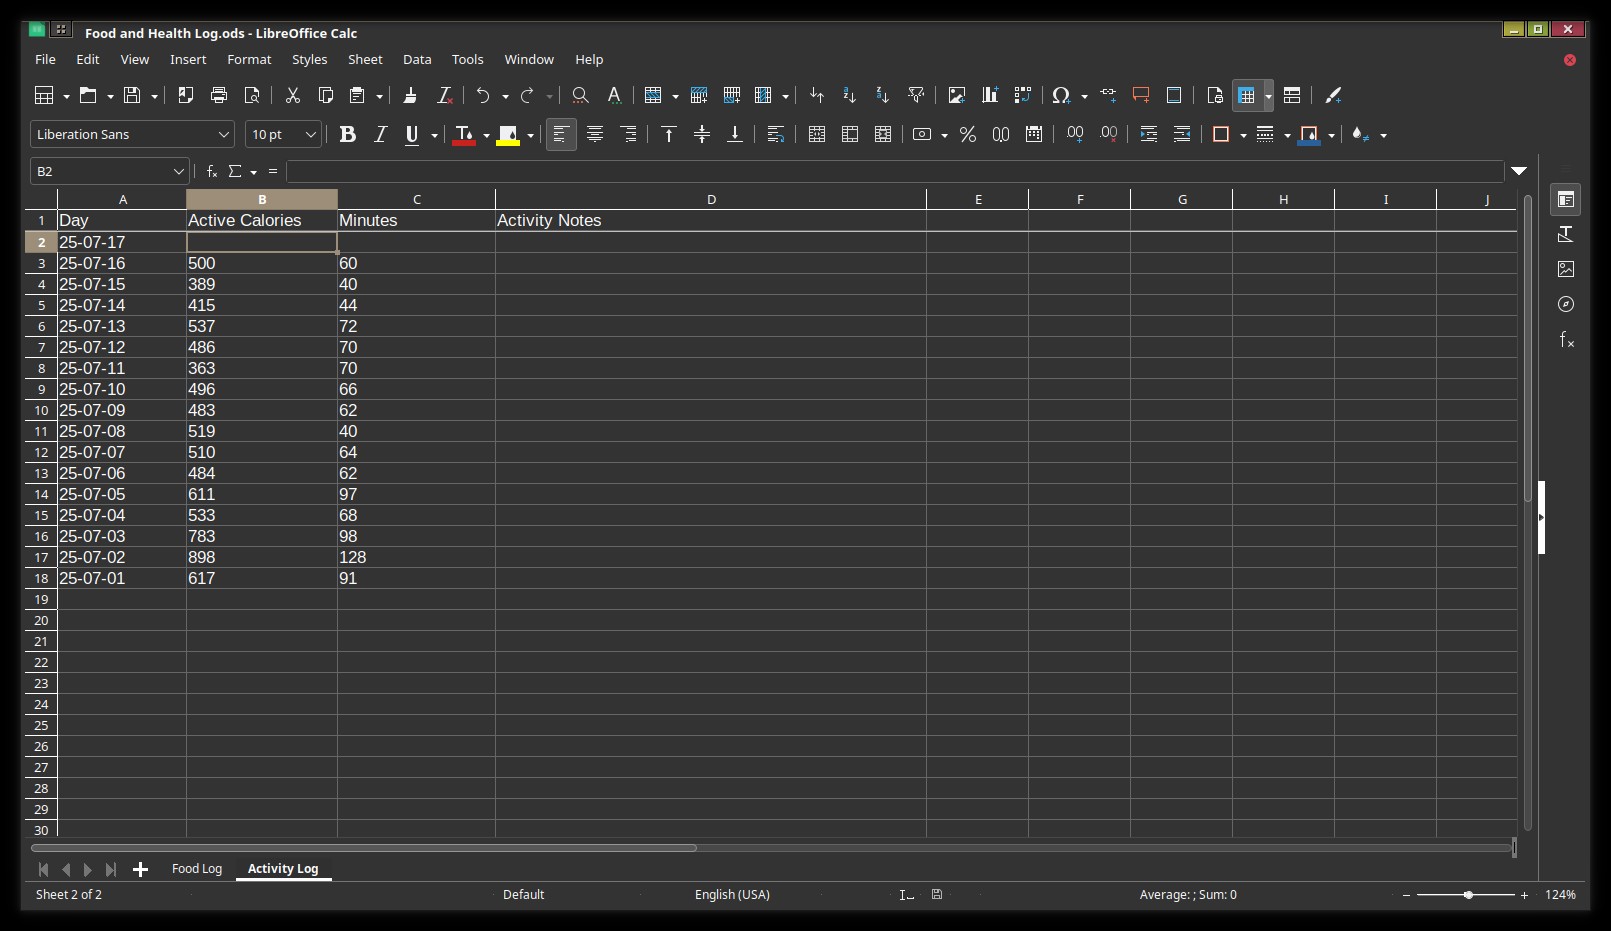Insert a special character
Viewport: 1611px width, 931px height.
click(x=1063, y=95)
